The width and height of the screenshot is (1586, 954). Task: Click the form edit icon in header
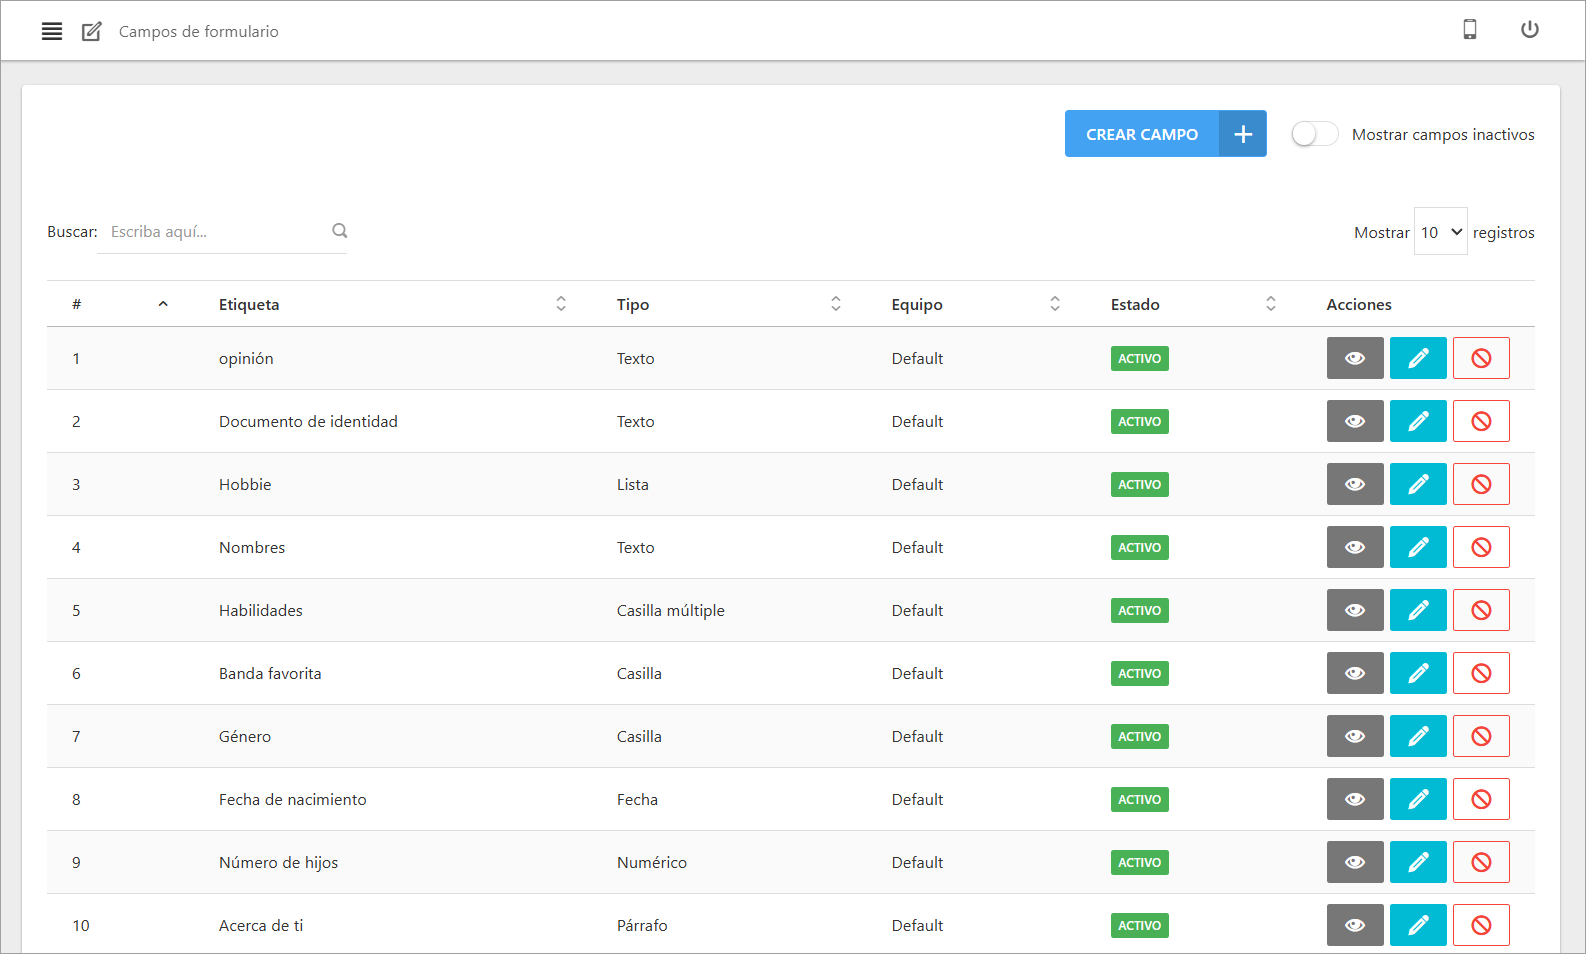pos(91,31)
